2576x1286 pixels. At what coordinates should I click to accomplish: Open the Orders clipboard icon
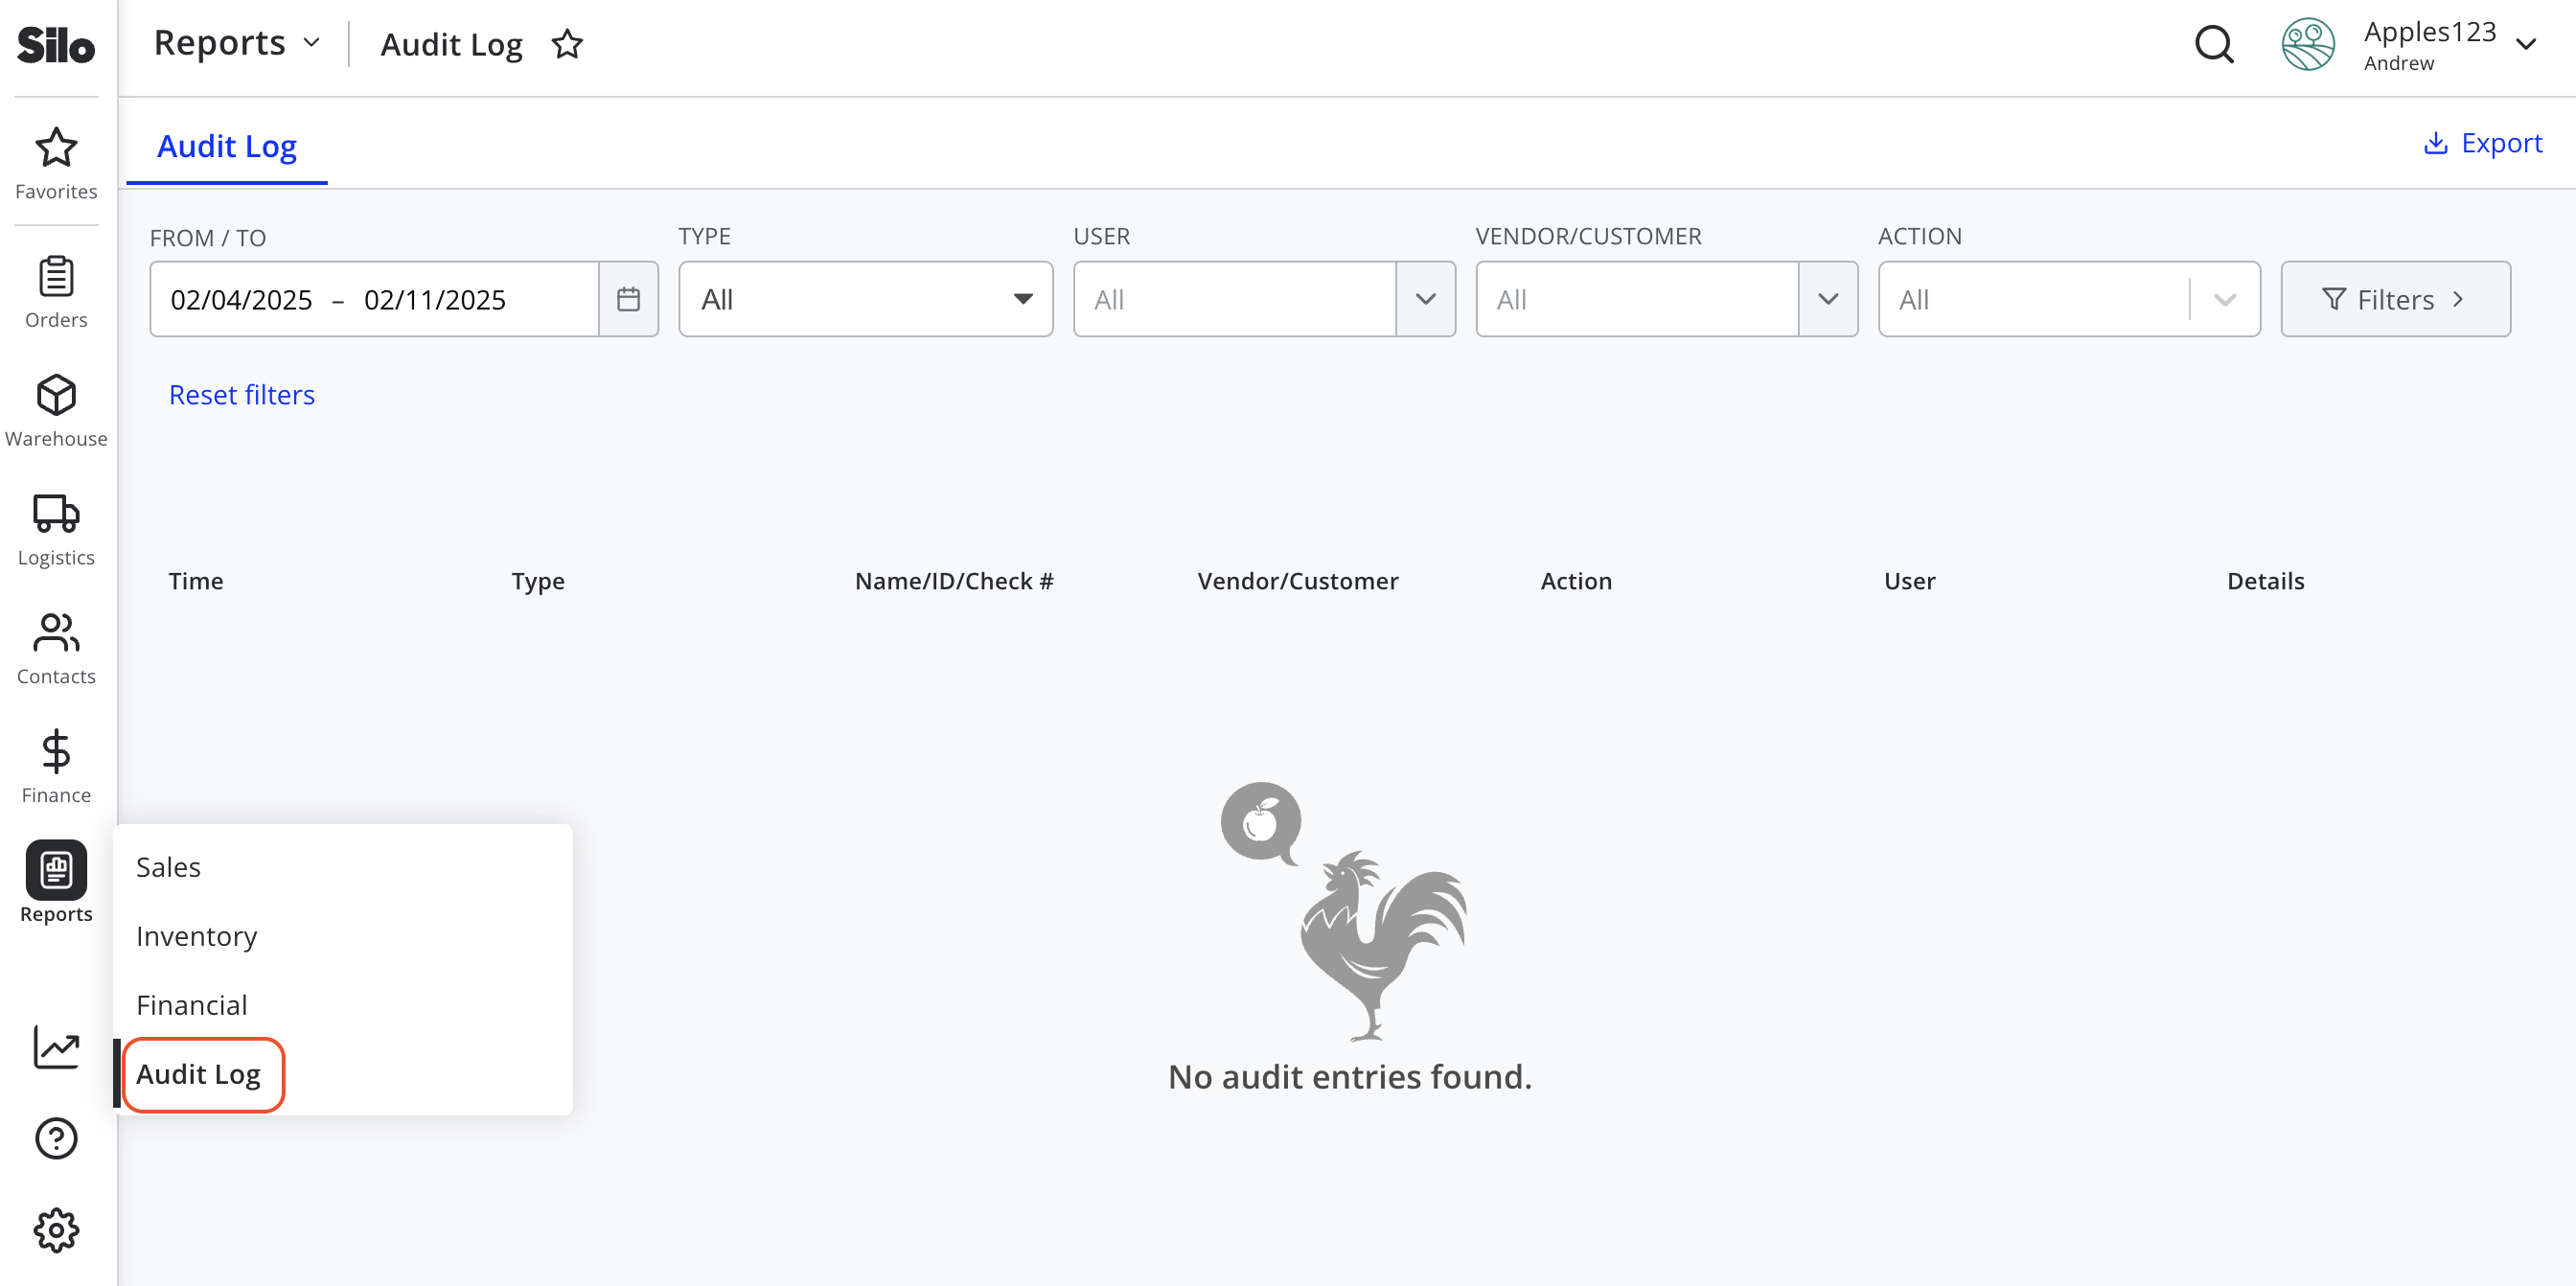click(x=56, y=277)
